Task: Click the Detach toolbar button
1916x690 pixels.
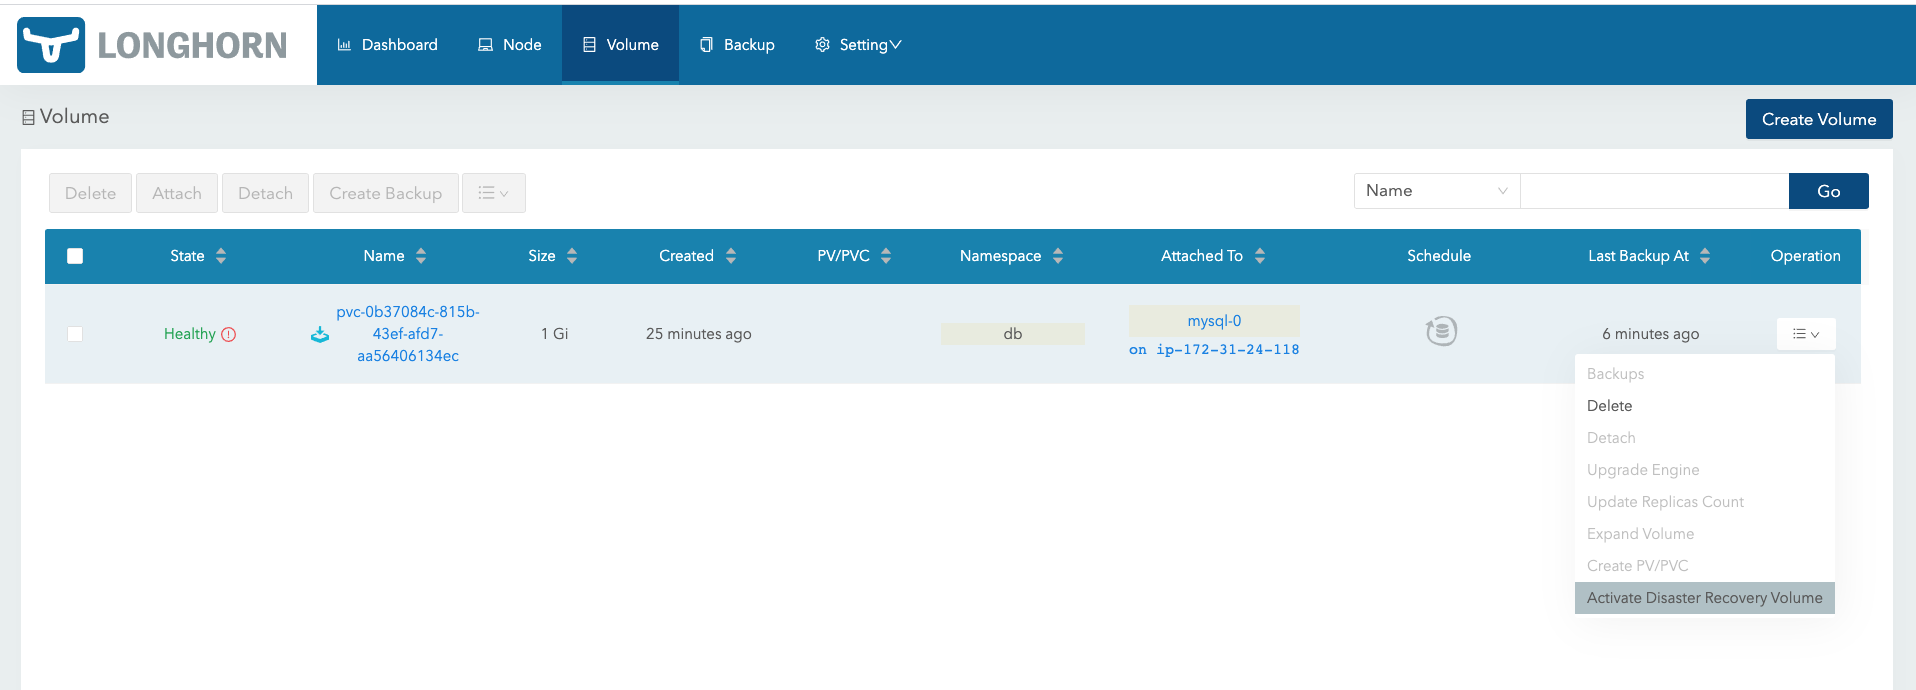Action: pos(265,193)
